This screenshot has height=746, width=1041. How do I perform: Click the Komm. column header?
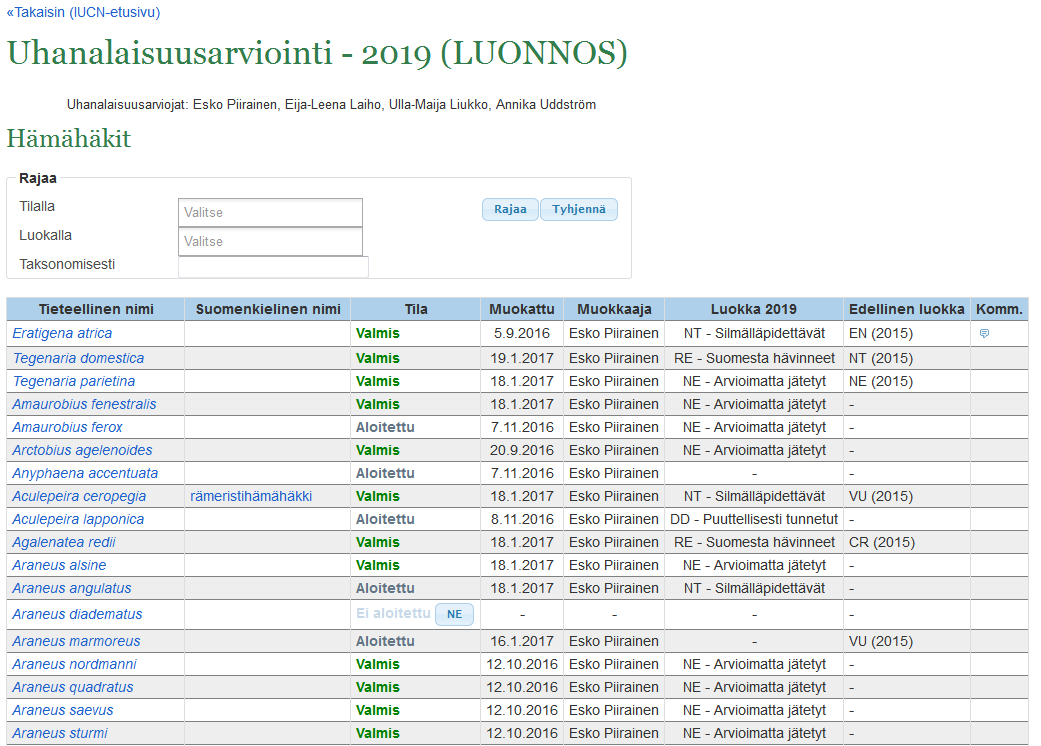(x=999, y=309)
